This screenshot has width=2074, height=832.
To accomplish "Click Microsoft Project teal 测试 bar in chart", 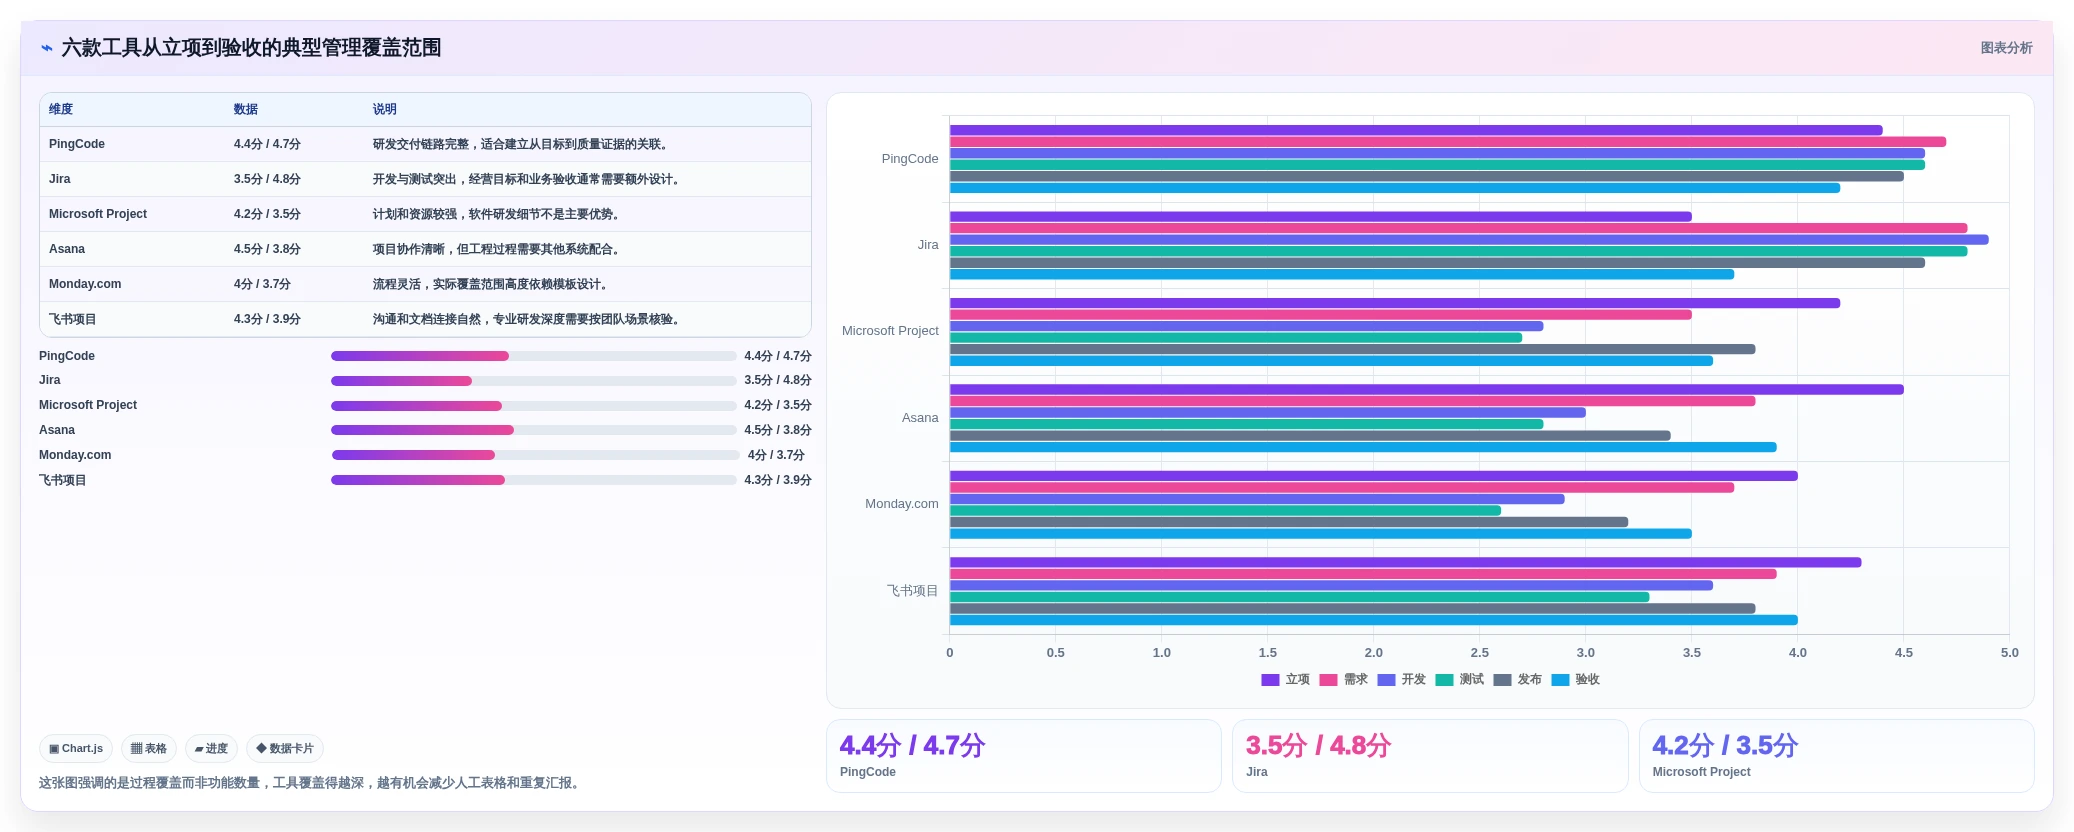I will pyautogui.click(x=1236, y=338).
